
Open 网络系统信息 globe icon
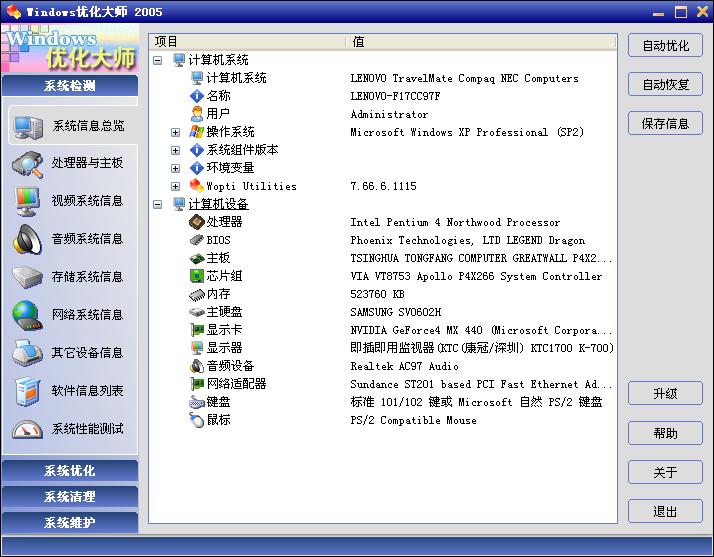(28, 315)
